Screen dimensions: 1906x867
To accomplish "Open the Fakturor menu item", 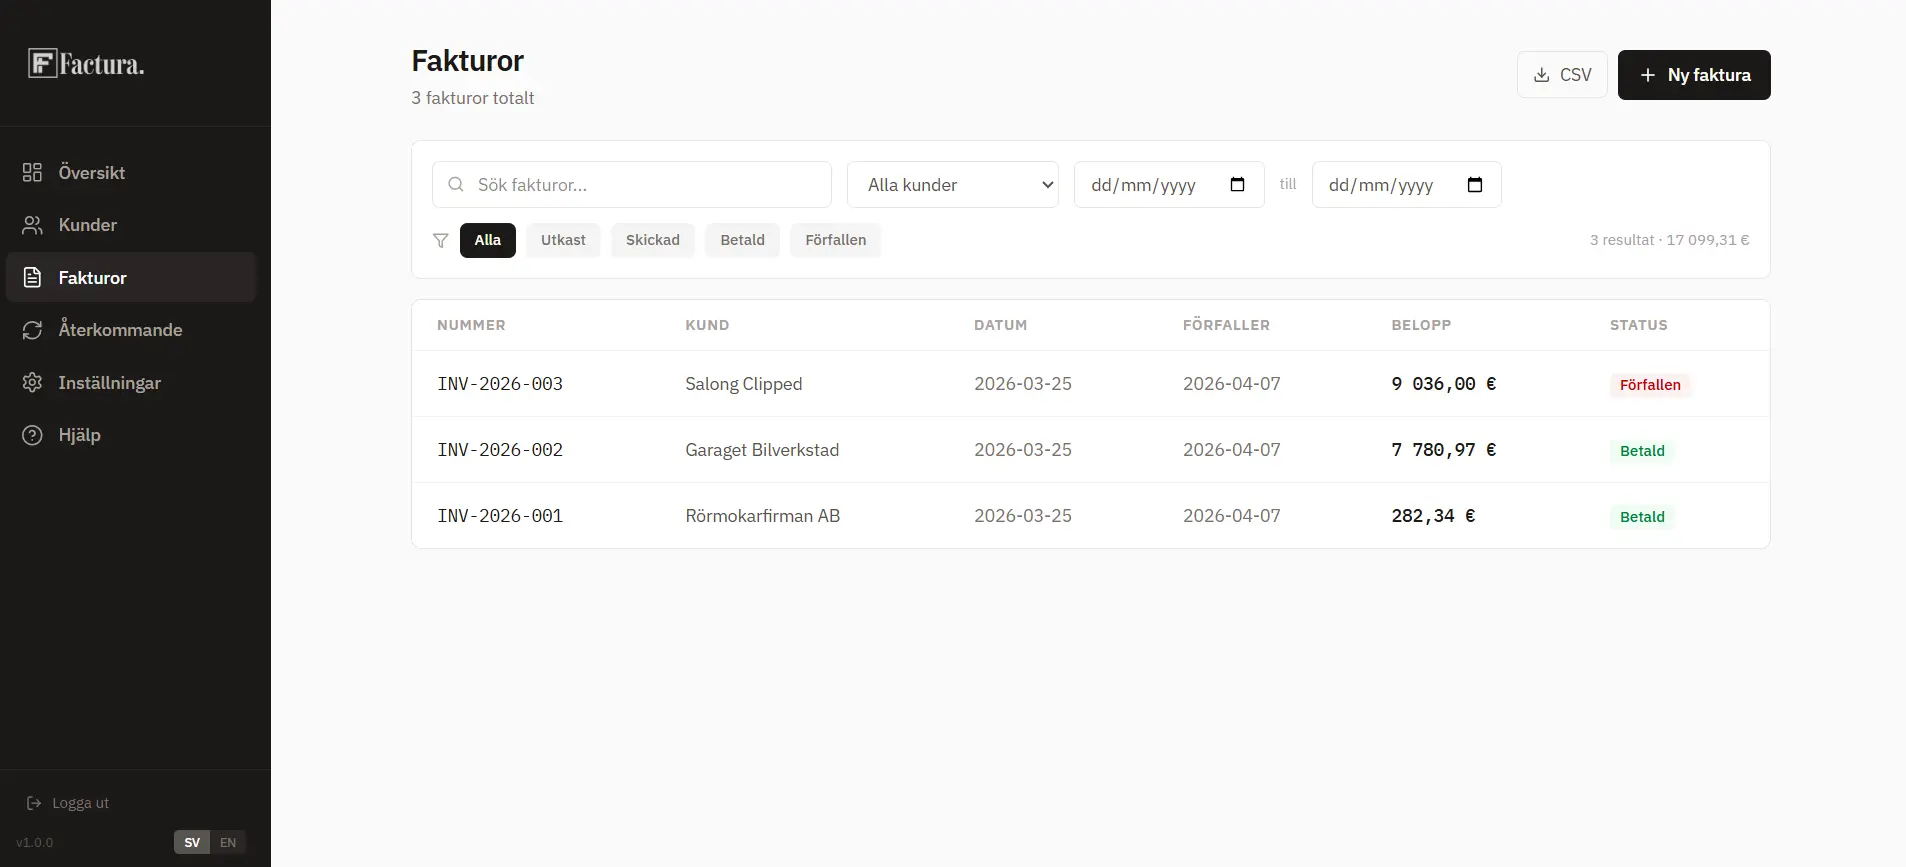I will click(x=92, y=278).
